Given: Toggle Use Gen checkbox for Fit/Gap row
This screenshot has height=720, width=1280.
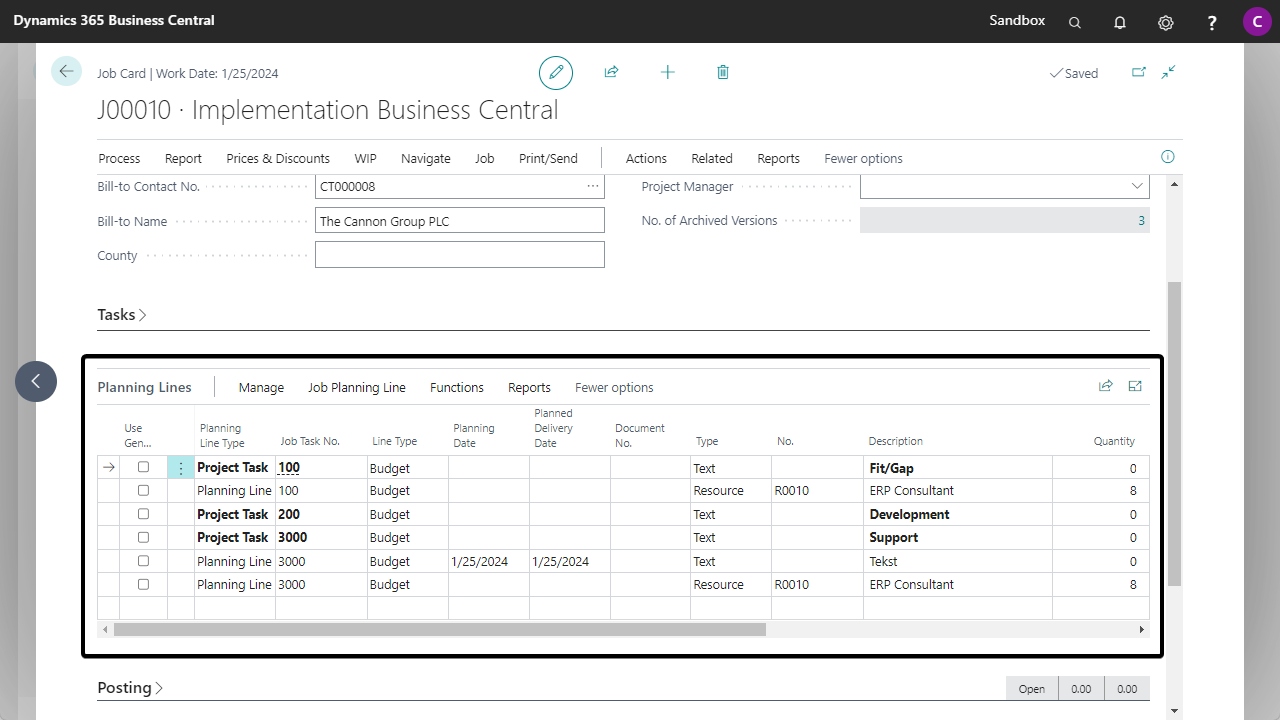Looking at the screenshot, I should click(x=143, y=467).
